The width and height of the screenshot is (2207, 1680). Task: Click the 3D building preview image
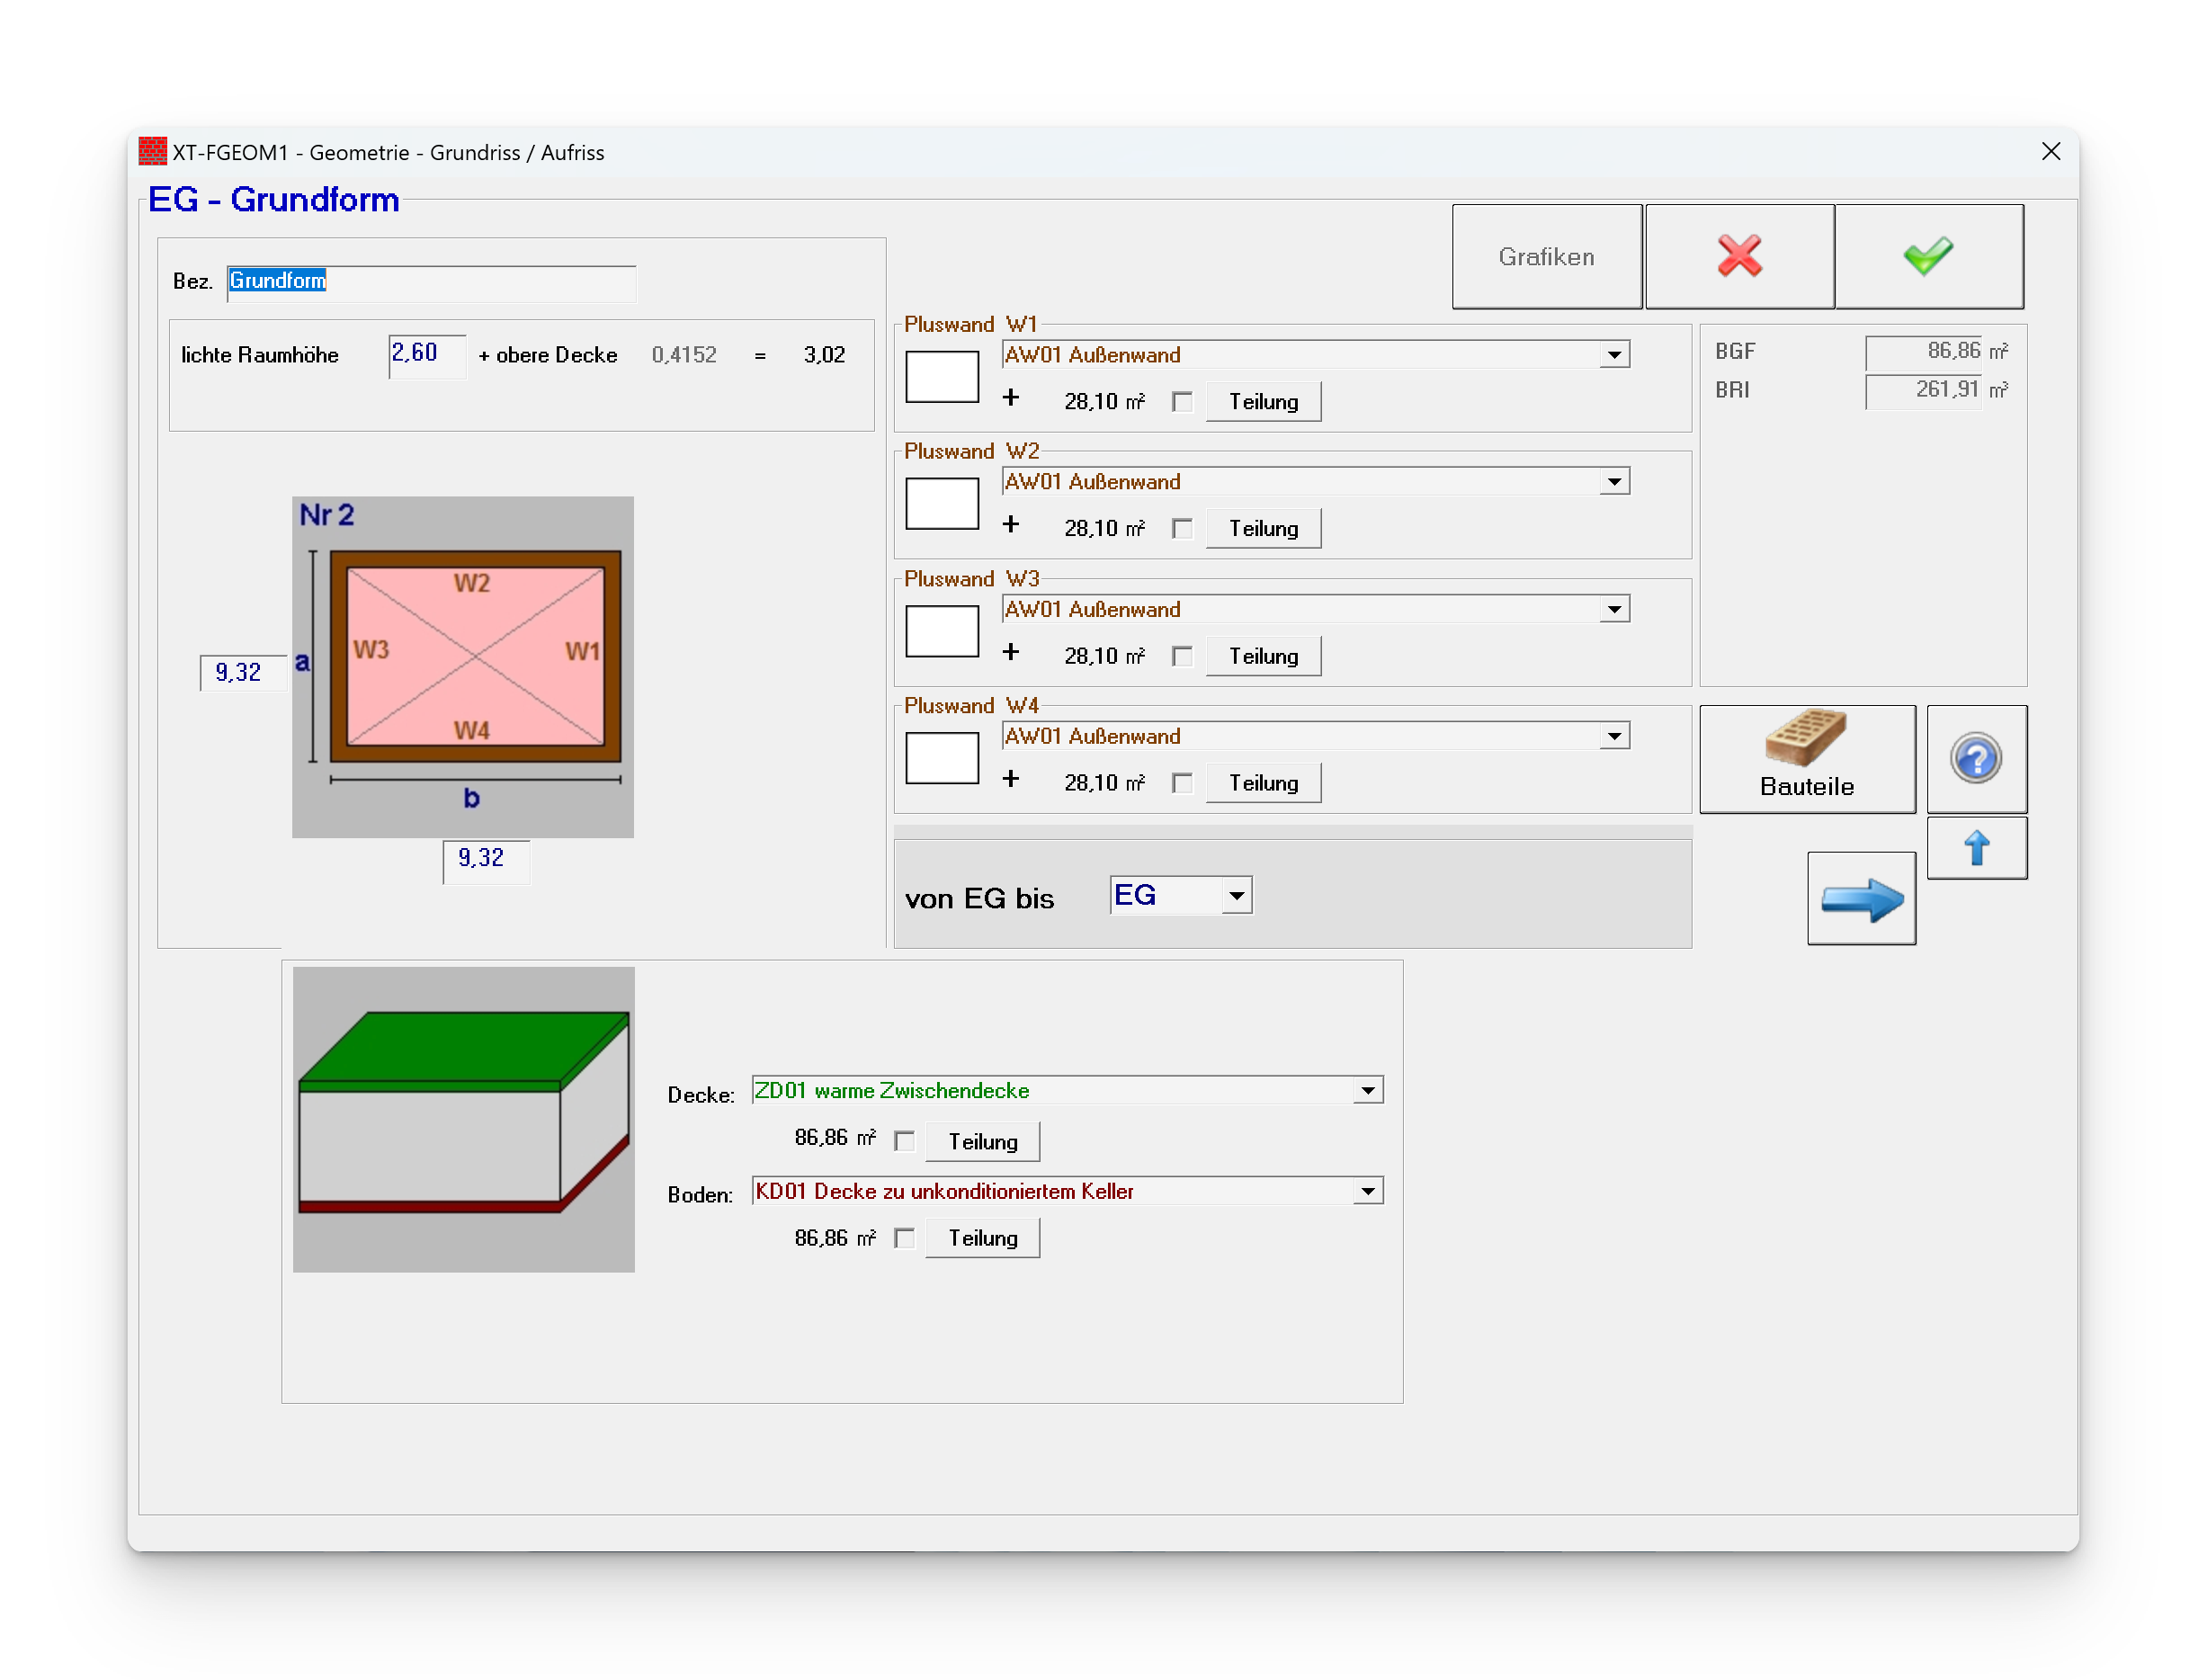point(463,1118)
